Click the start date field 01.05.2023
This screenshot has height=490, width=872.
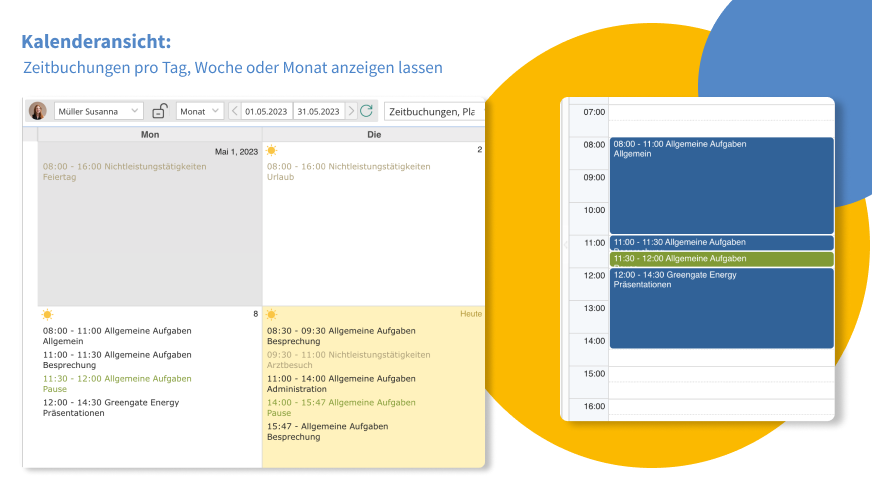[x=266, y=111]
